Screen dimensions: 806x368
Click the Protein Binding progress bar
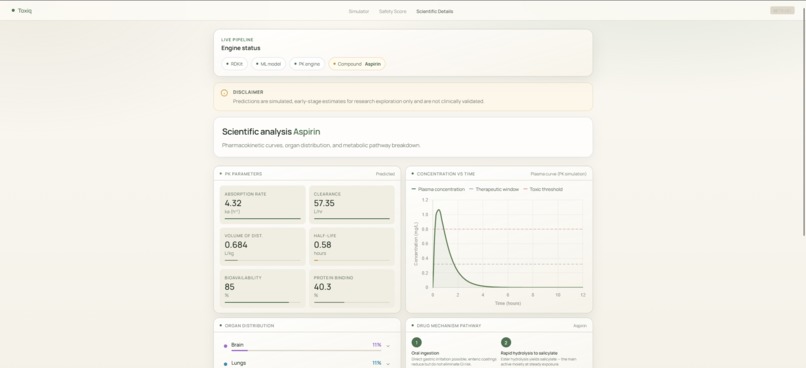tap(352, 302)
